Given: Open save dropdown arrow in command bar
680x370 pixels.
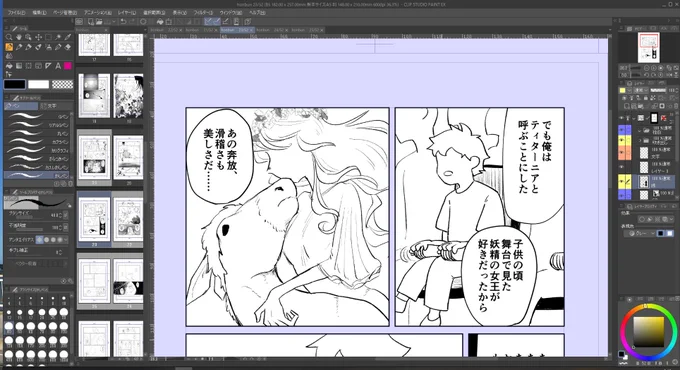Looking at the screenshot, I should (114, 21).
